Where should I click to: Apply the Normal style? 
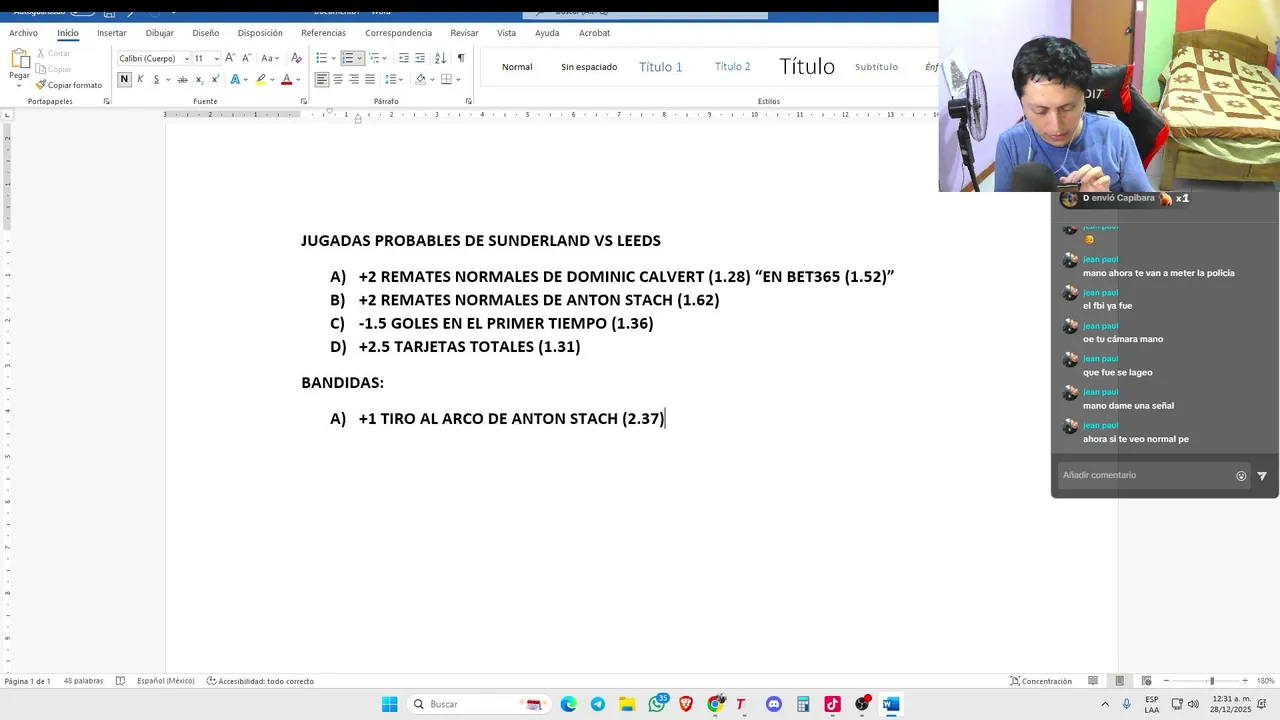(517, 67)
